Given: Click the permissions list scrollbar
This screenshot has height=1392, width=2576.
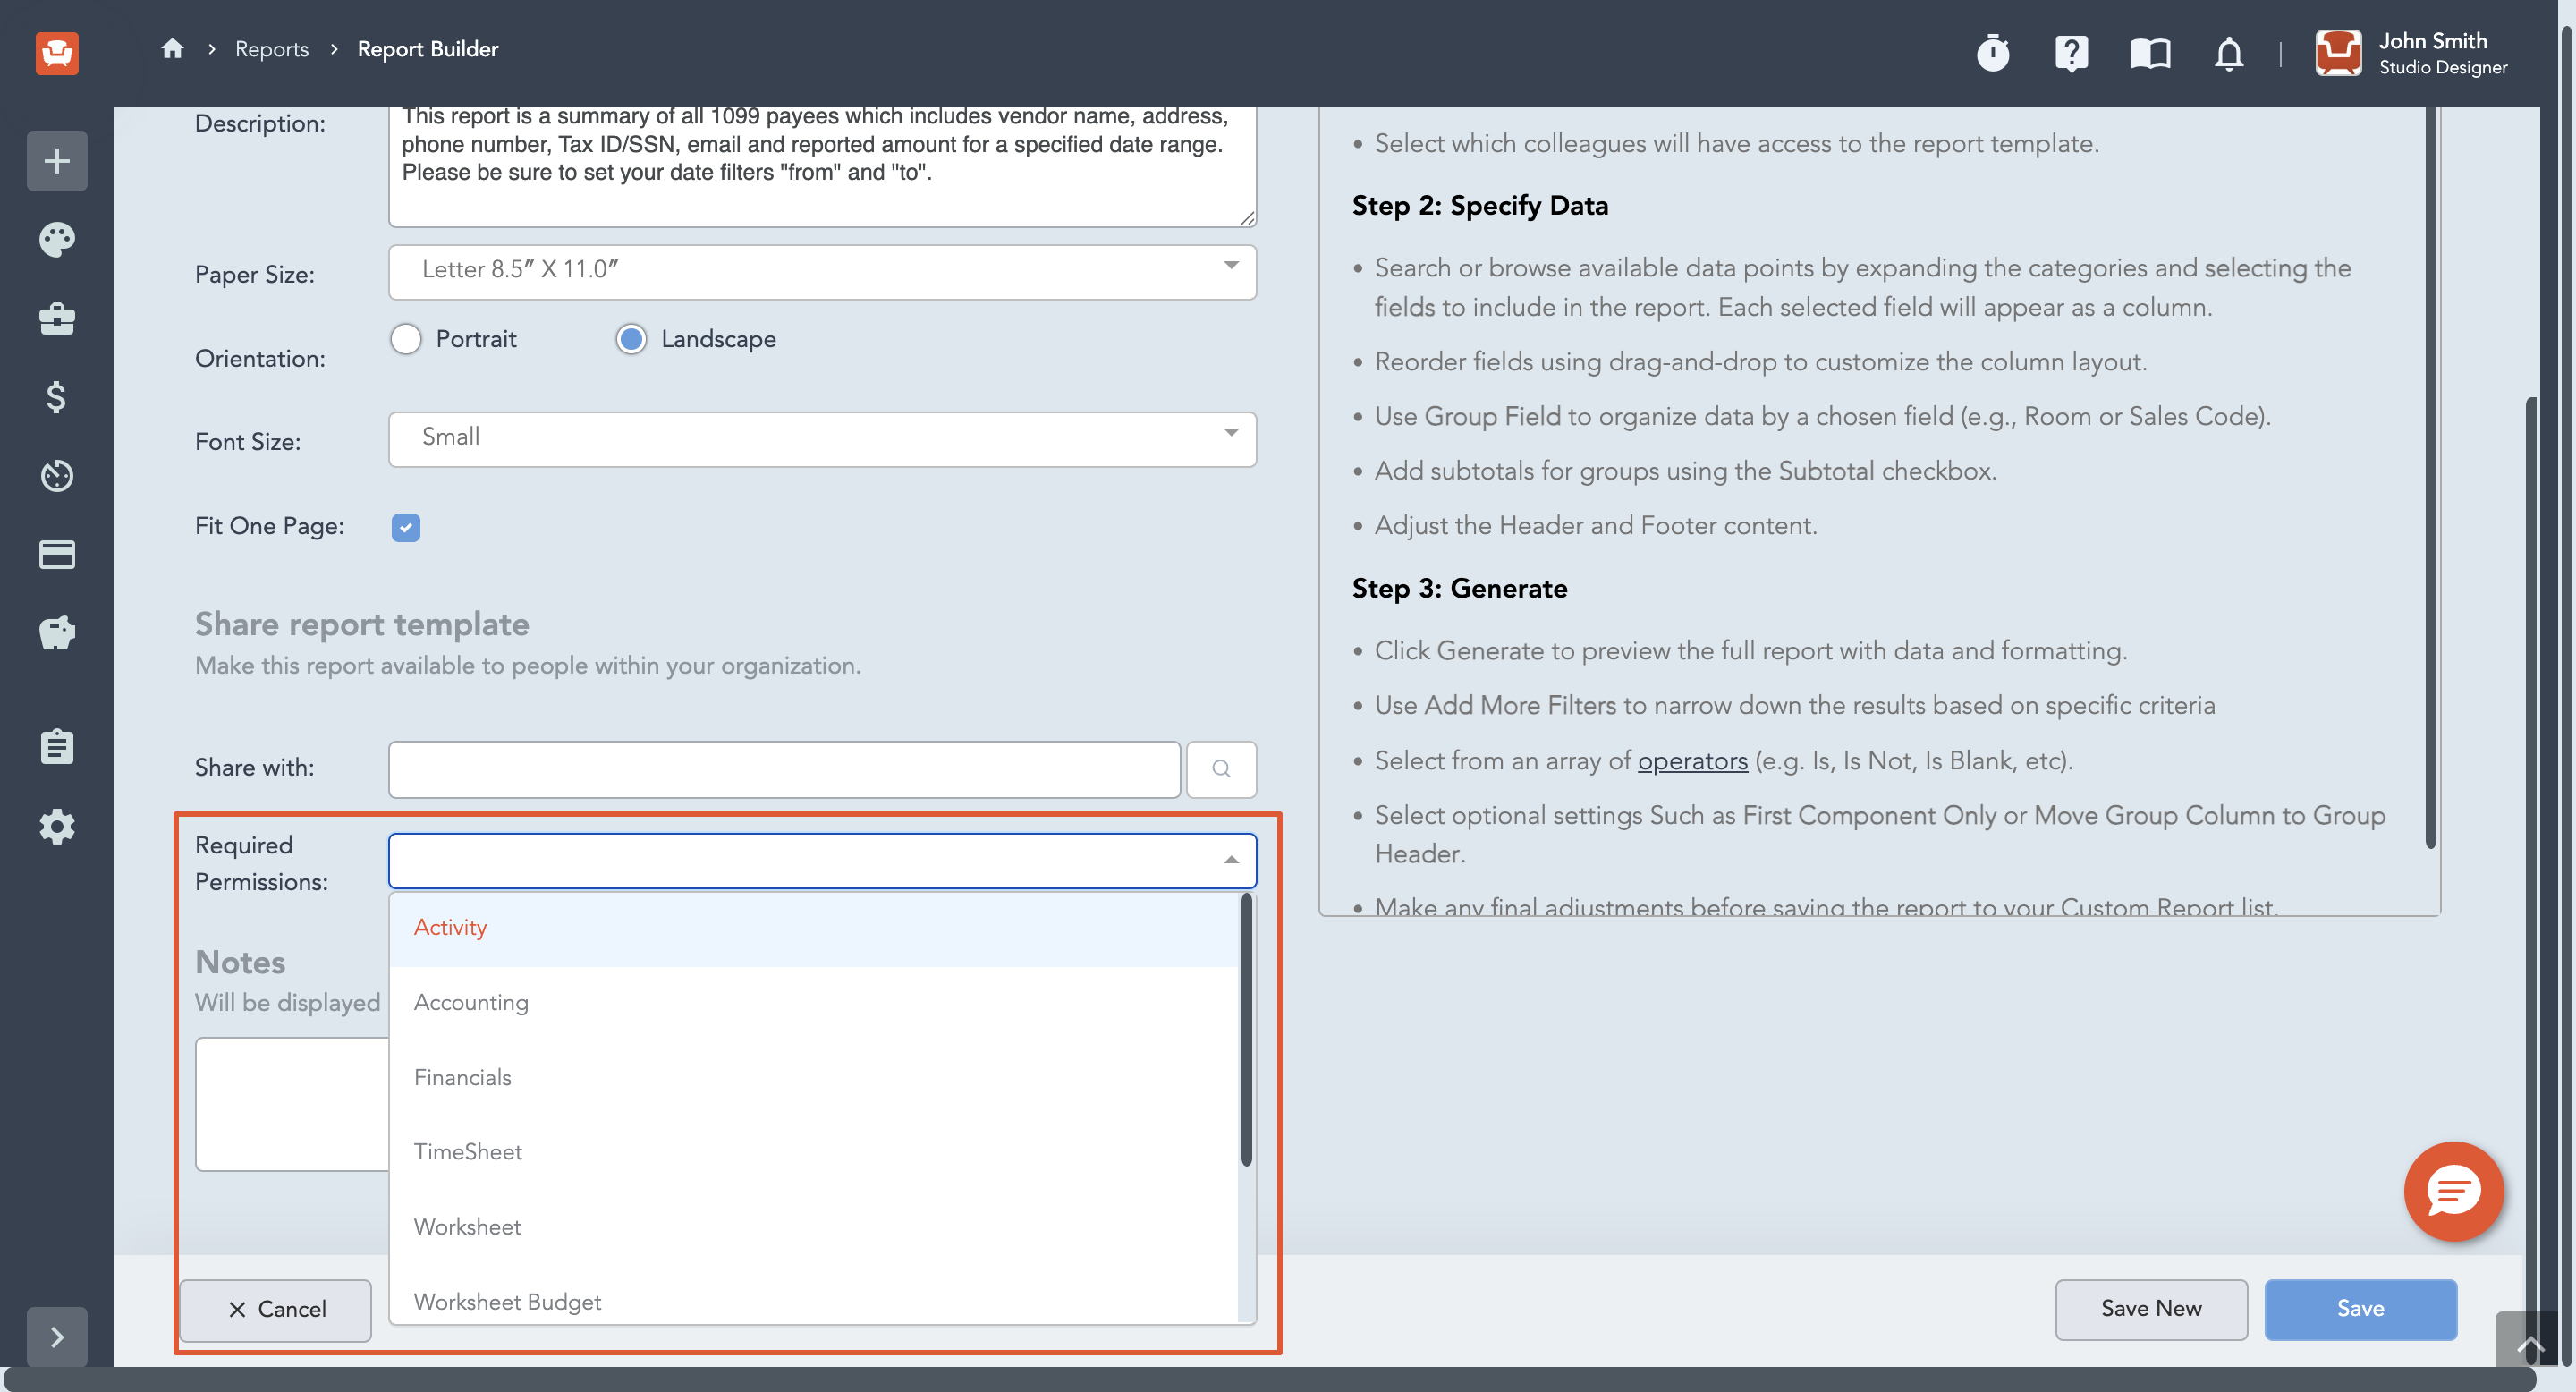Looking at the screenshot, I should pos(1246,1030).
